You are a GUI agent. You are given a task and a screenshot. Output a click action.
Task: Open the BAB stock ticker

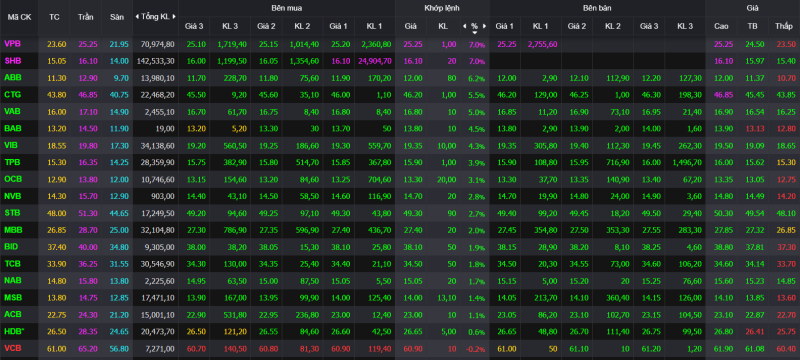(x=12, y=128)
